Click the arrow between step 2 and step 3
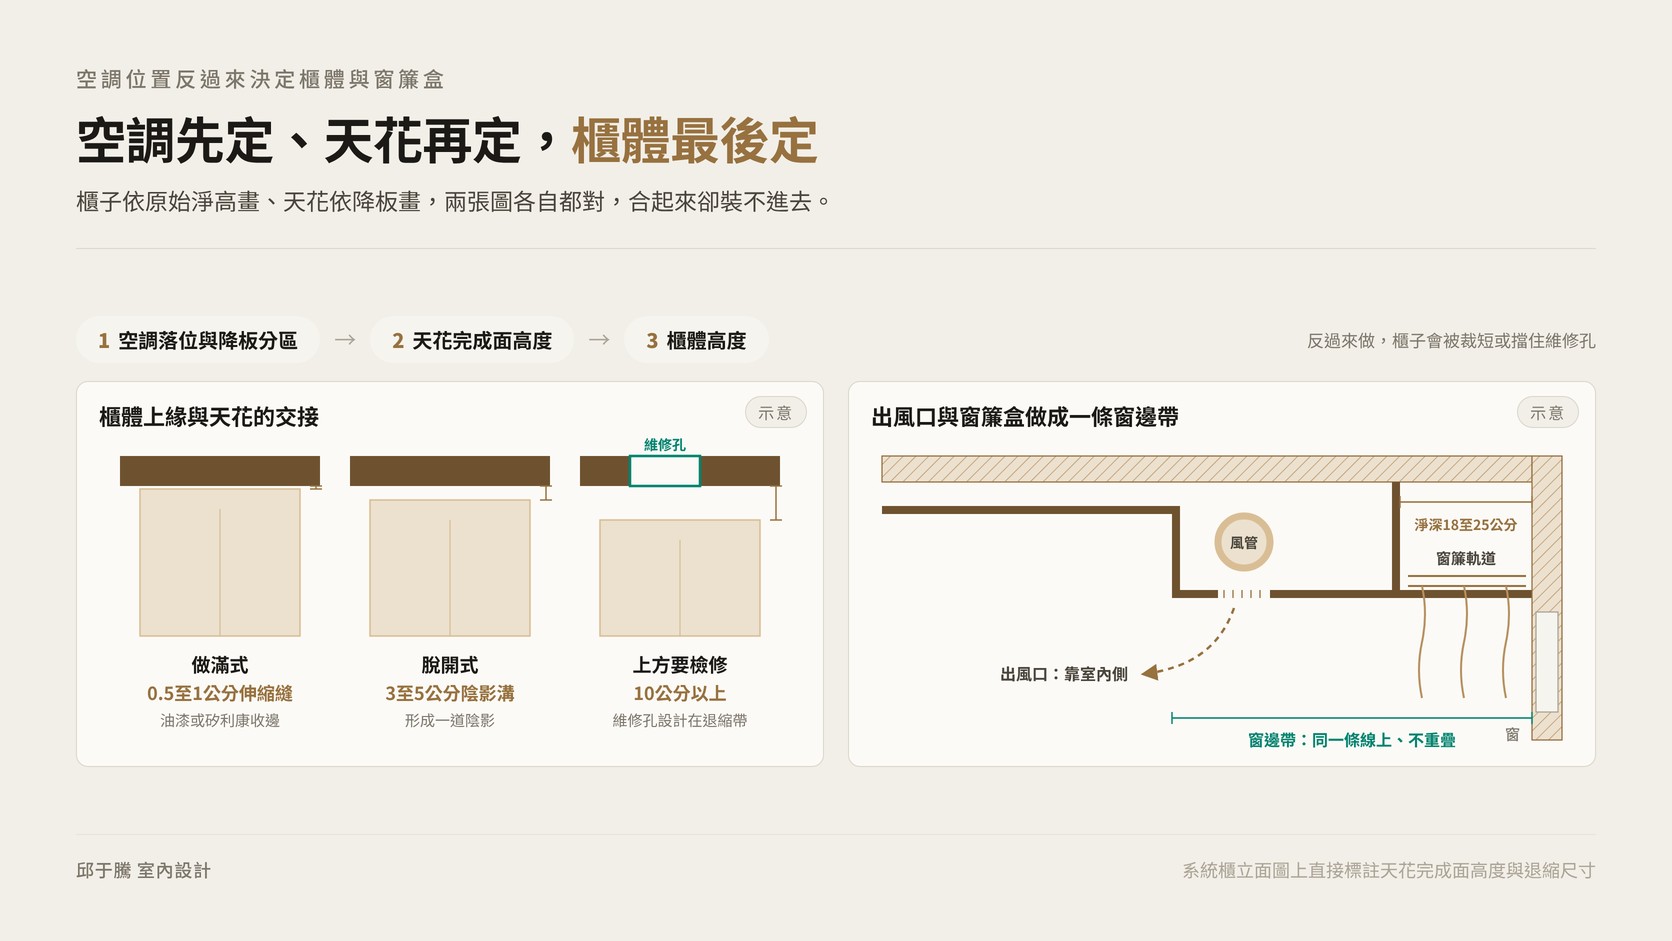1672x941 pixels. 599,340
